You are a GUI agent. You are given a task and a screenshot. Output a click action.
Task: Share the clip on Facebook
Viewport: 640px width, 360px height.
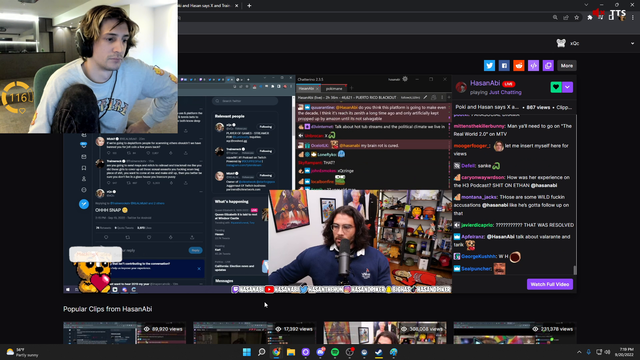coord(504,65)
